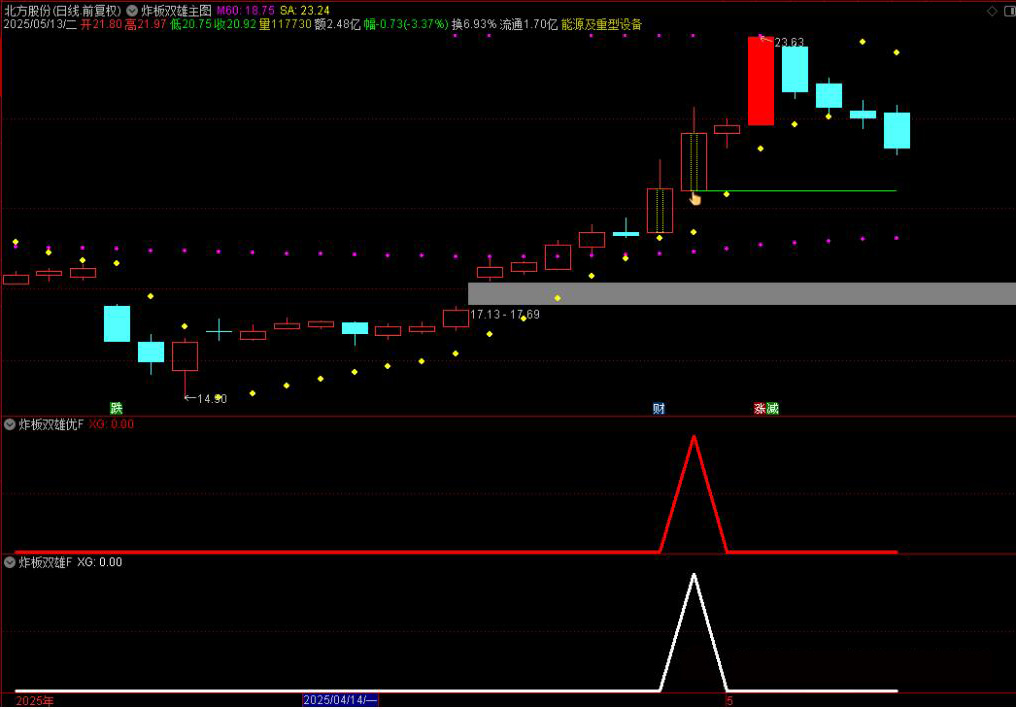Image resolution: width=1016 pixels, height=709 pixels.
Task: Click the green 减 marker icon
Action: click(x=772, y=408)
